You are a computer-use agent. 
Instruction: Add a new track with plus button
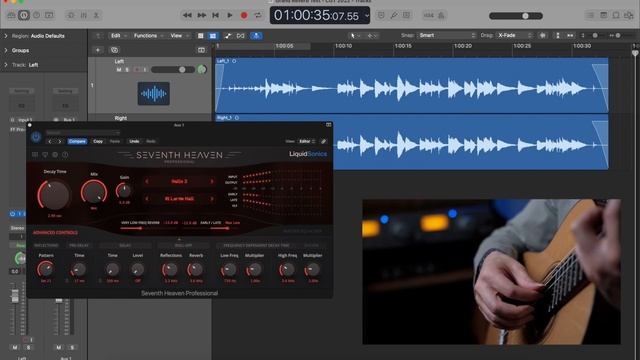pos(98,50)
